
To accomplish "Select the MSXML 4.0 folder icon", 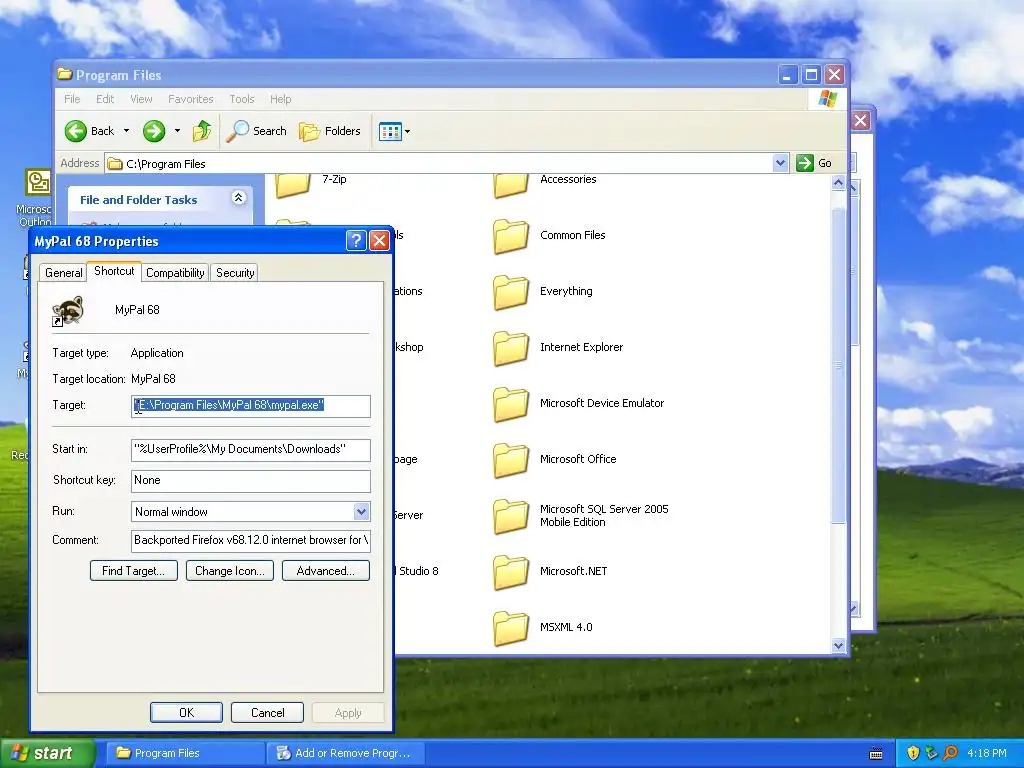I will 511,628.
